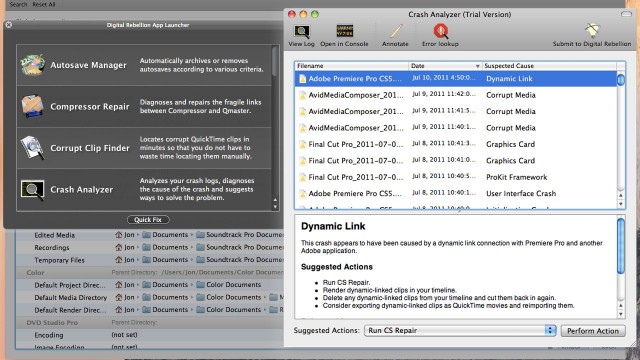Click the Perform Action button

tap(593, 331)
